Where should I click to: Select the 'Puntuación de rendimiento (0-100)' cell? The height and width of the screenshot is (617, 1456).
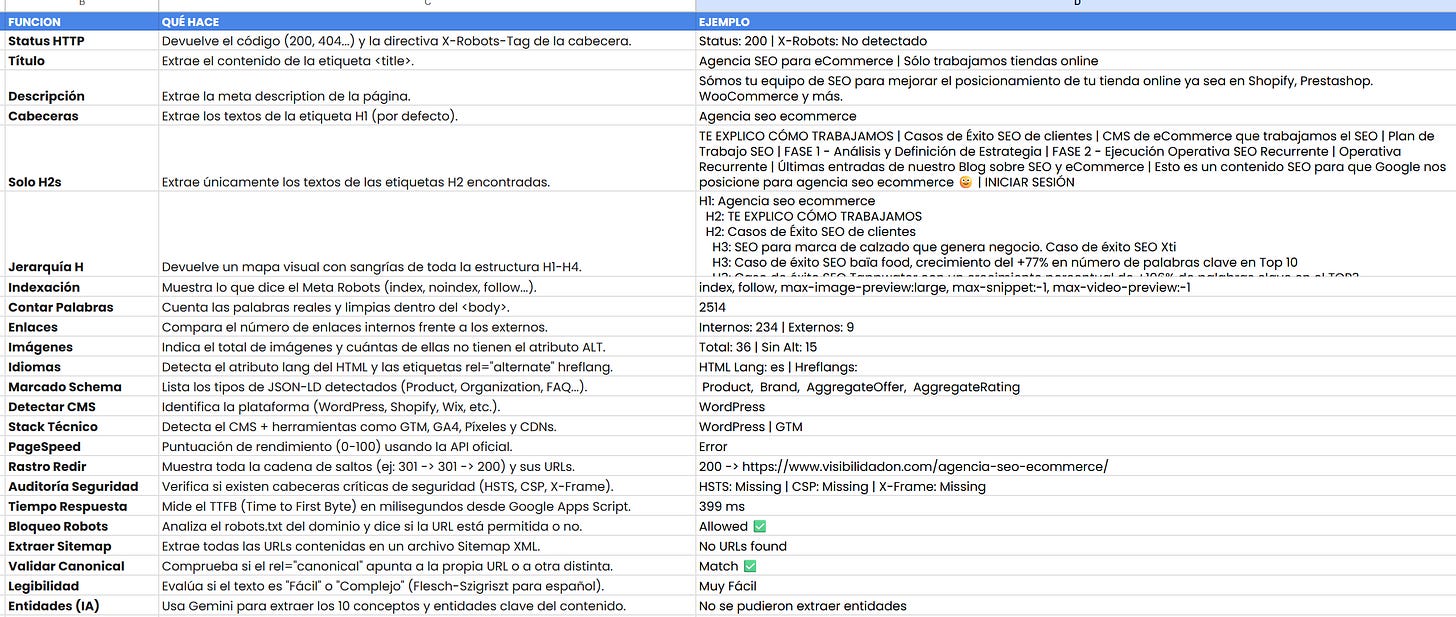pyautogui.click(x=426, y=447)
